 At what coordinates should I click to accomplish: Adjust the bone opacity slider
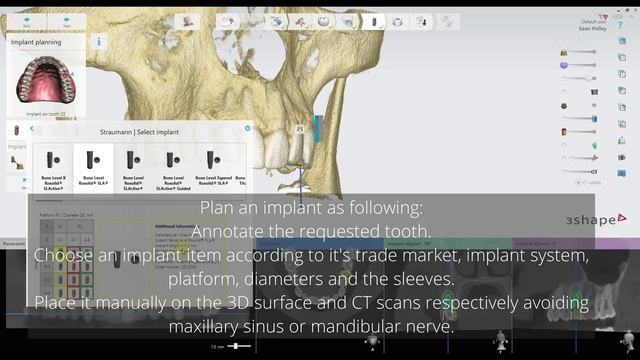tap(582, 52)
